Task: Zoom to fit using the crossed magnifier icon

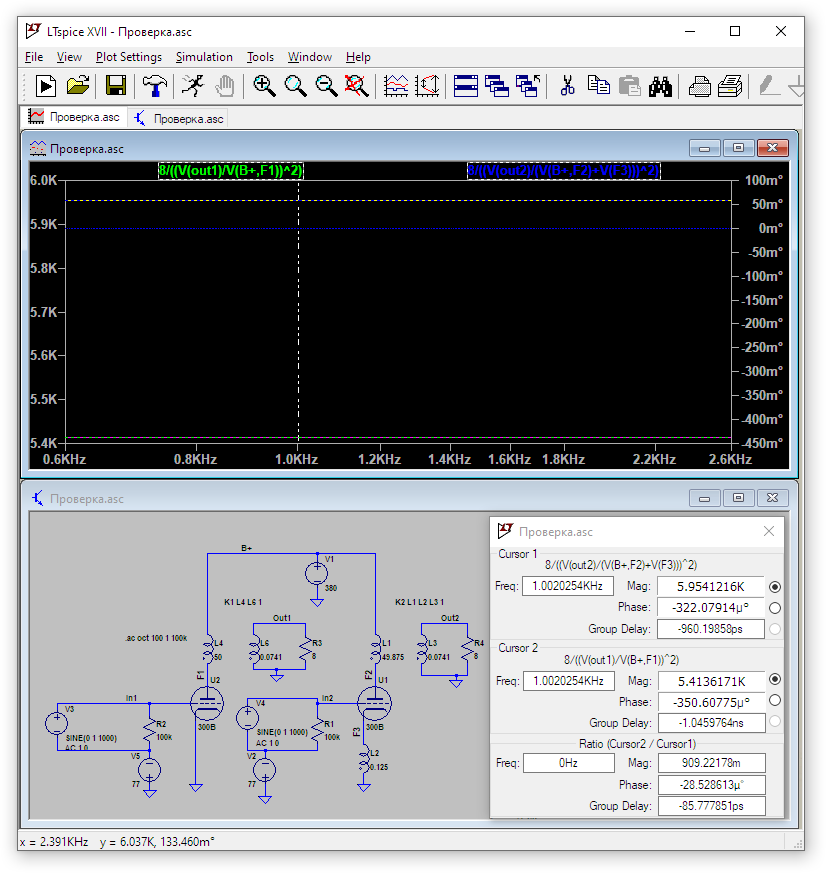Action: [x=357, y=86]
